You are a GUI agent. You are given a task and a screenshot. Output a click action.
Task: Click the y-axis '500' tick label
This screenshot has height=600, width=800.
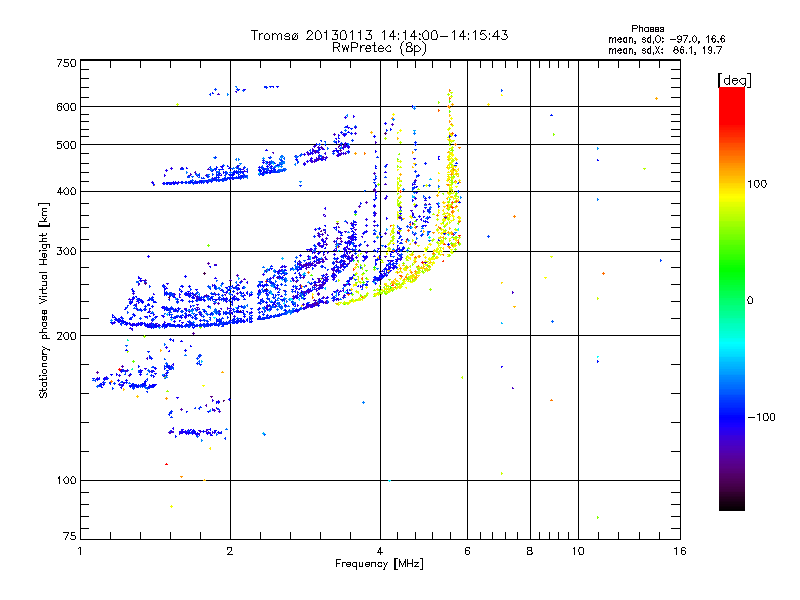coord(66,145)
